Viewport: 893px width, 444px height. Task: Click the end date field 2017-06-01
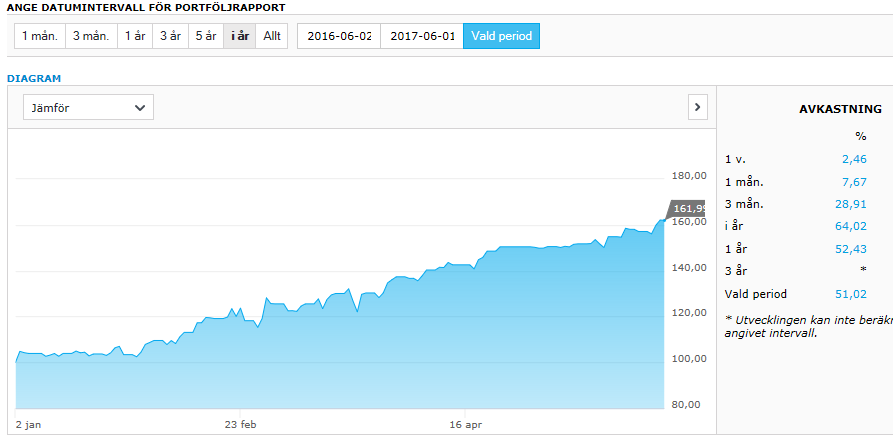tap(422, 37)
